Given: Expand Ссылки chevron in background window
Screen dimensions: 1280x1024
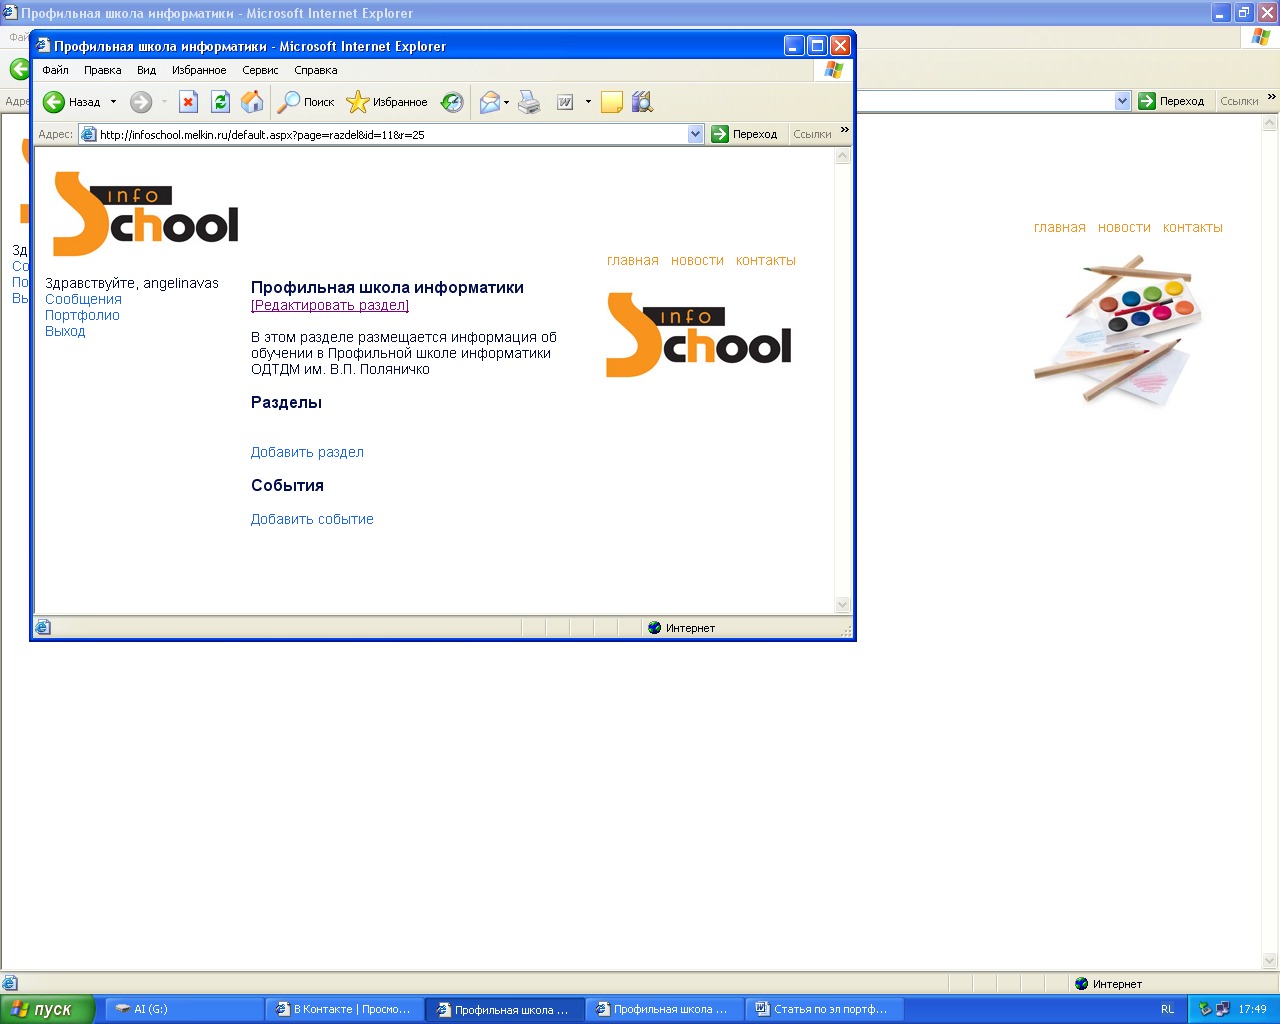Looking at the screenshot, I should [x=1272, y=97].
